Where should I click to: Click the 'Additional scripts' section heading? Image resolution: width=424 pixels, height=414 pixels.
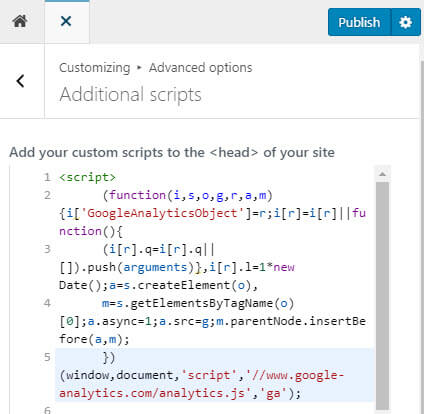(x=130, y=94)
